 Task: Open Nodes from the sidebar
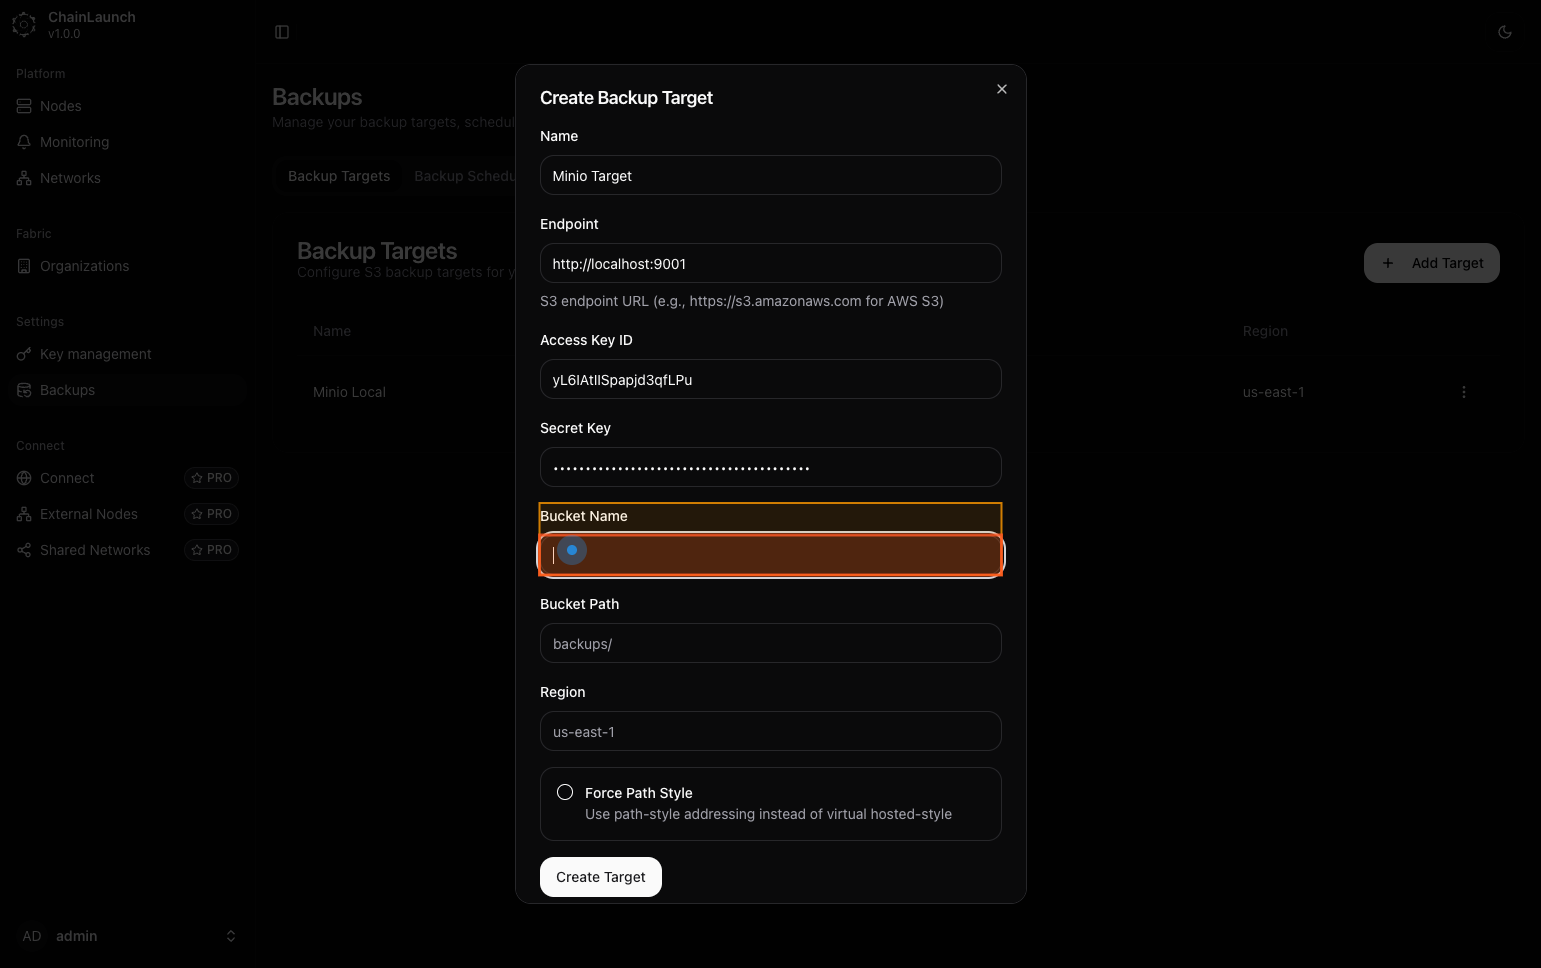pos(61,106)
